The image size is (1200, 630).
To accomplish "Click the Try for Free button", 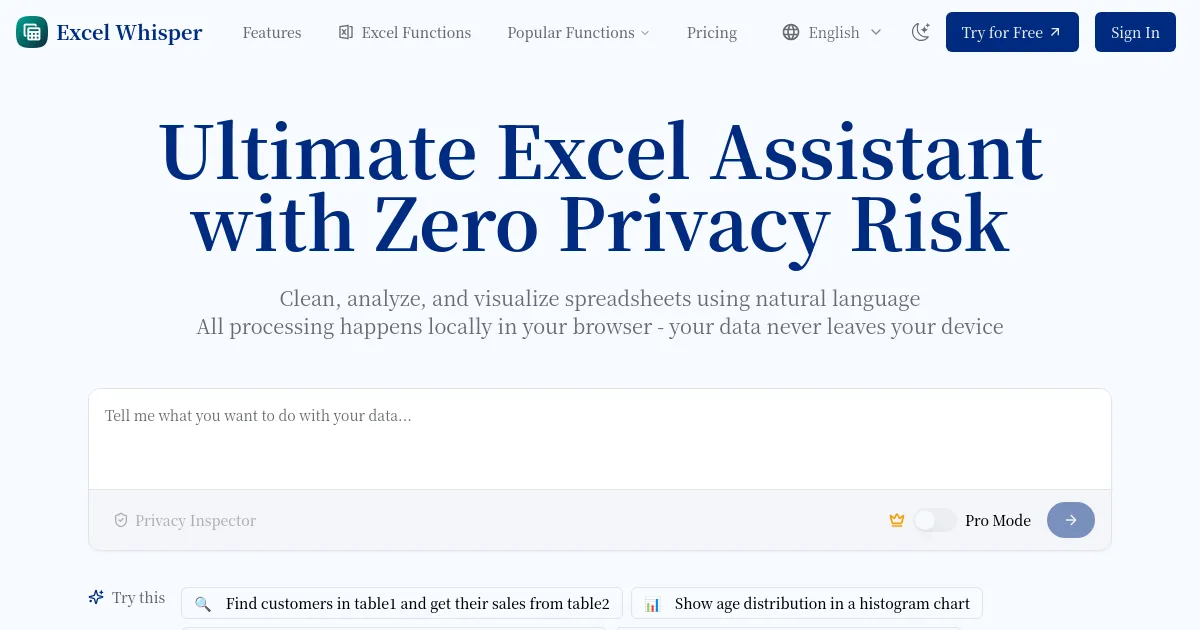I will [1012, 31].
